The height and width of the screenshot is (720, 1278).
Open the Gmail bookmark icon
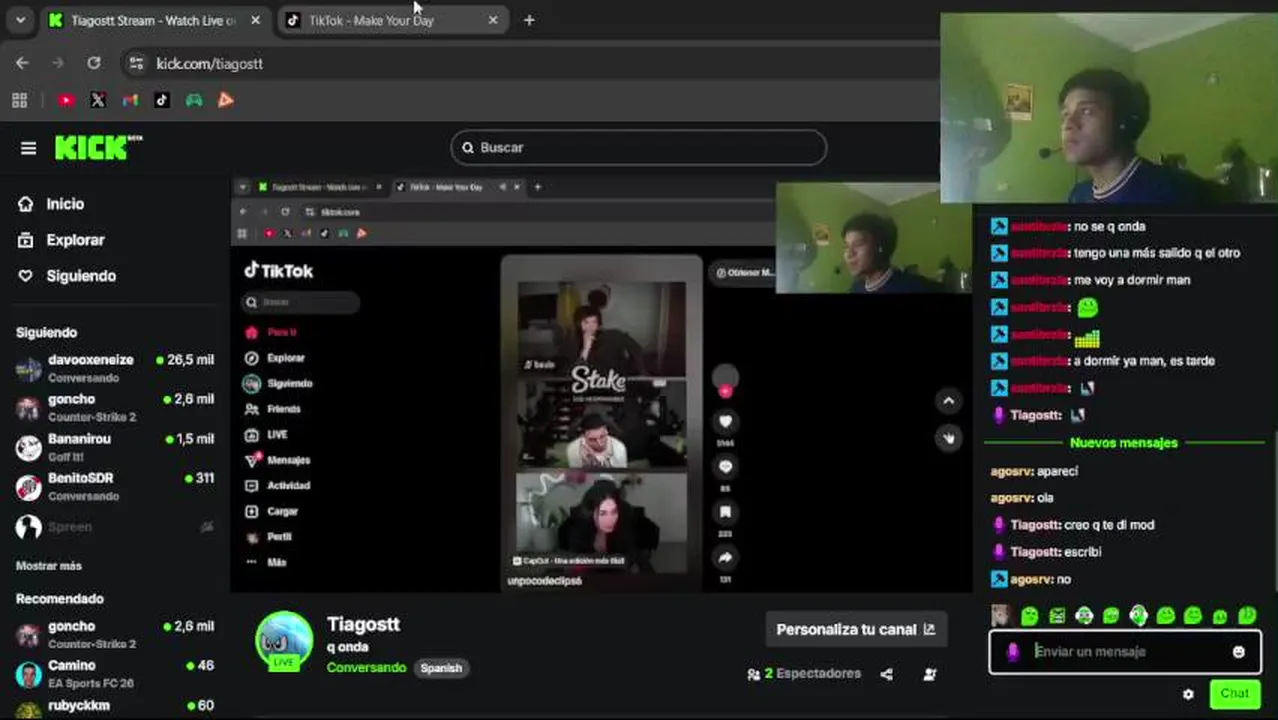click(x=130, y=100)
